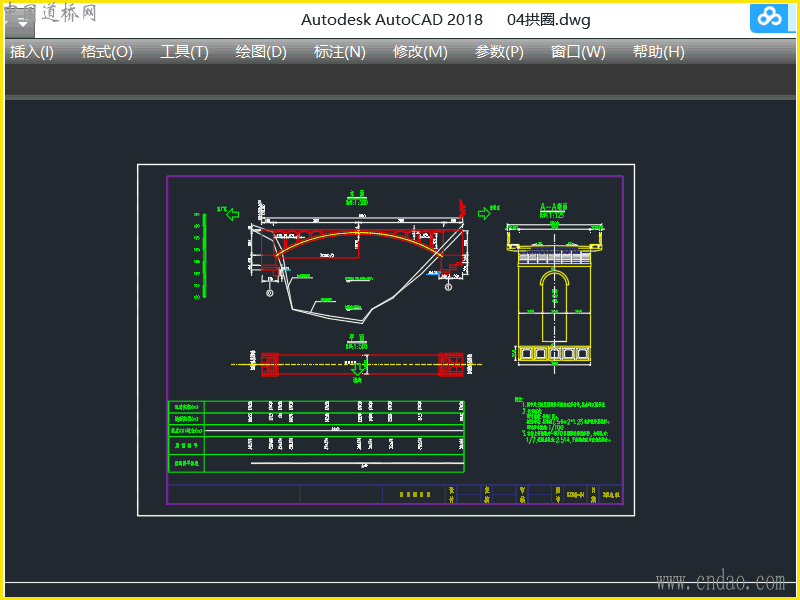Open the 标注(N) menu
Viewport: 800px width, 600px height.
click(x=339, y=52)
